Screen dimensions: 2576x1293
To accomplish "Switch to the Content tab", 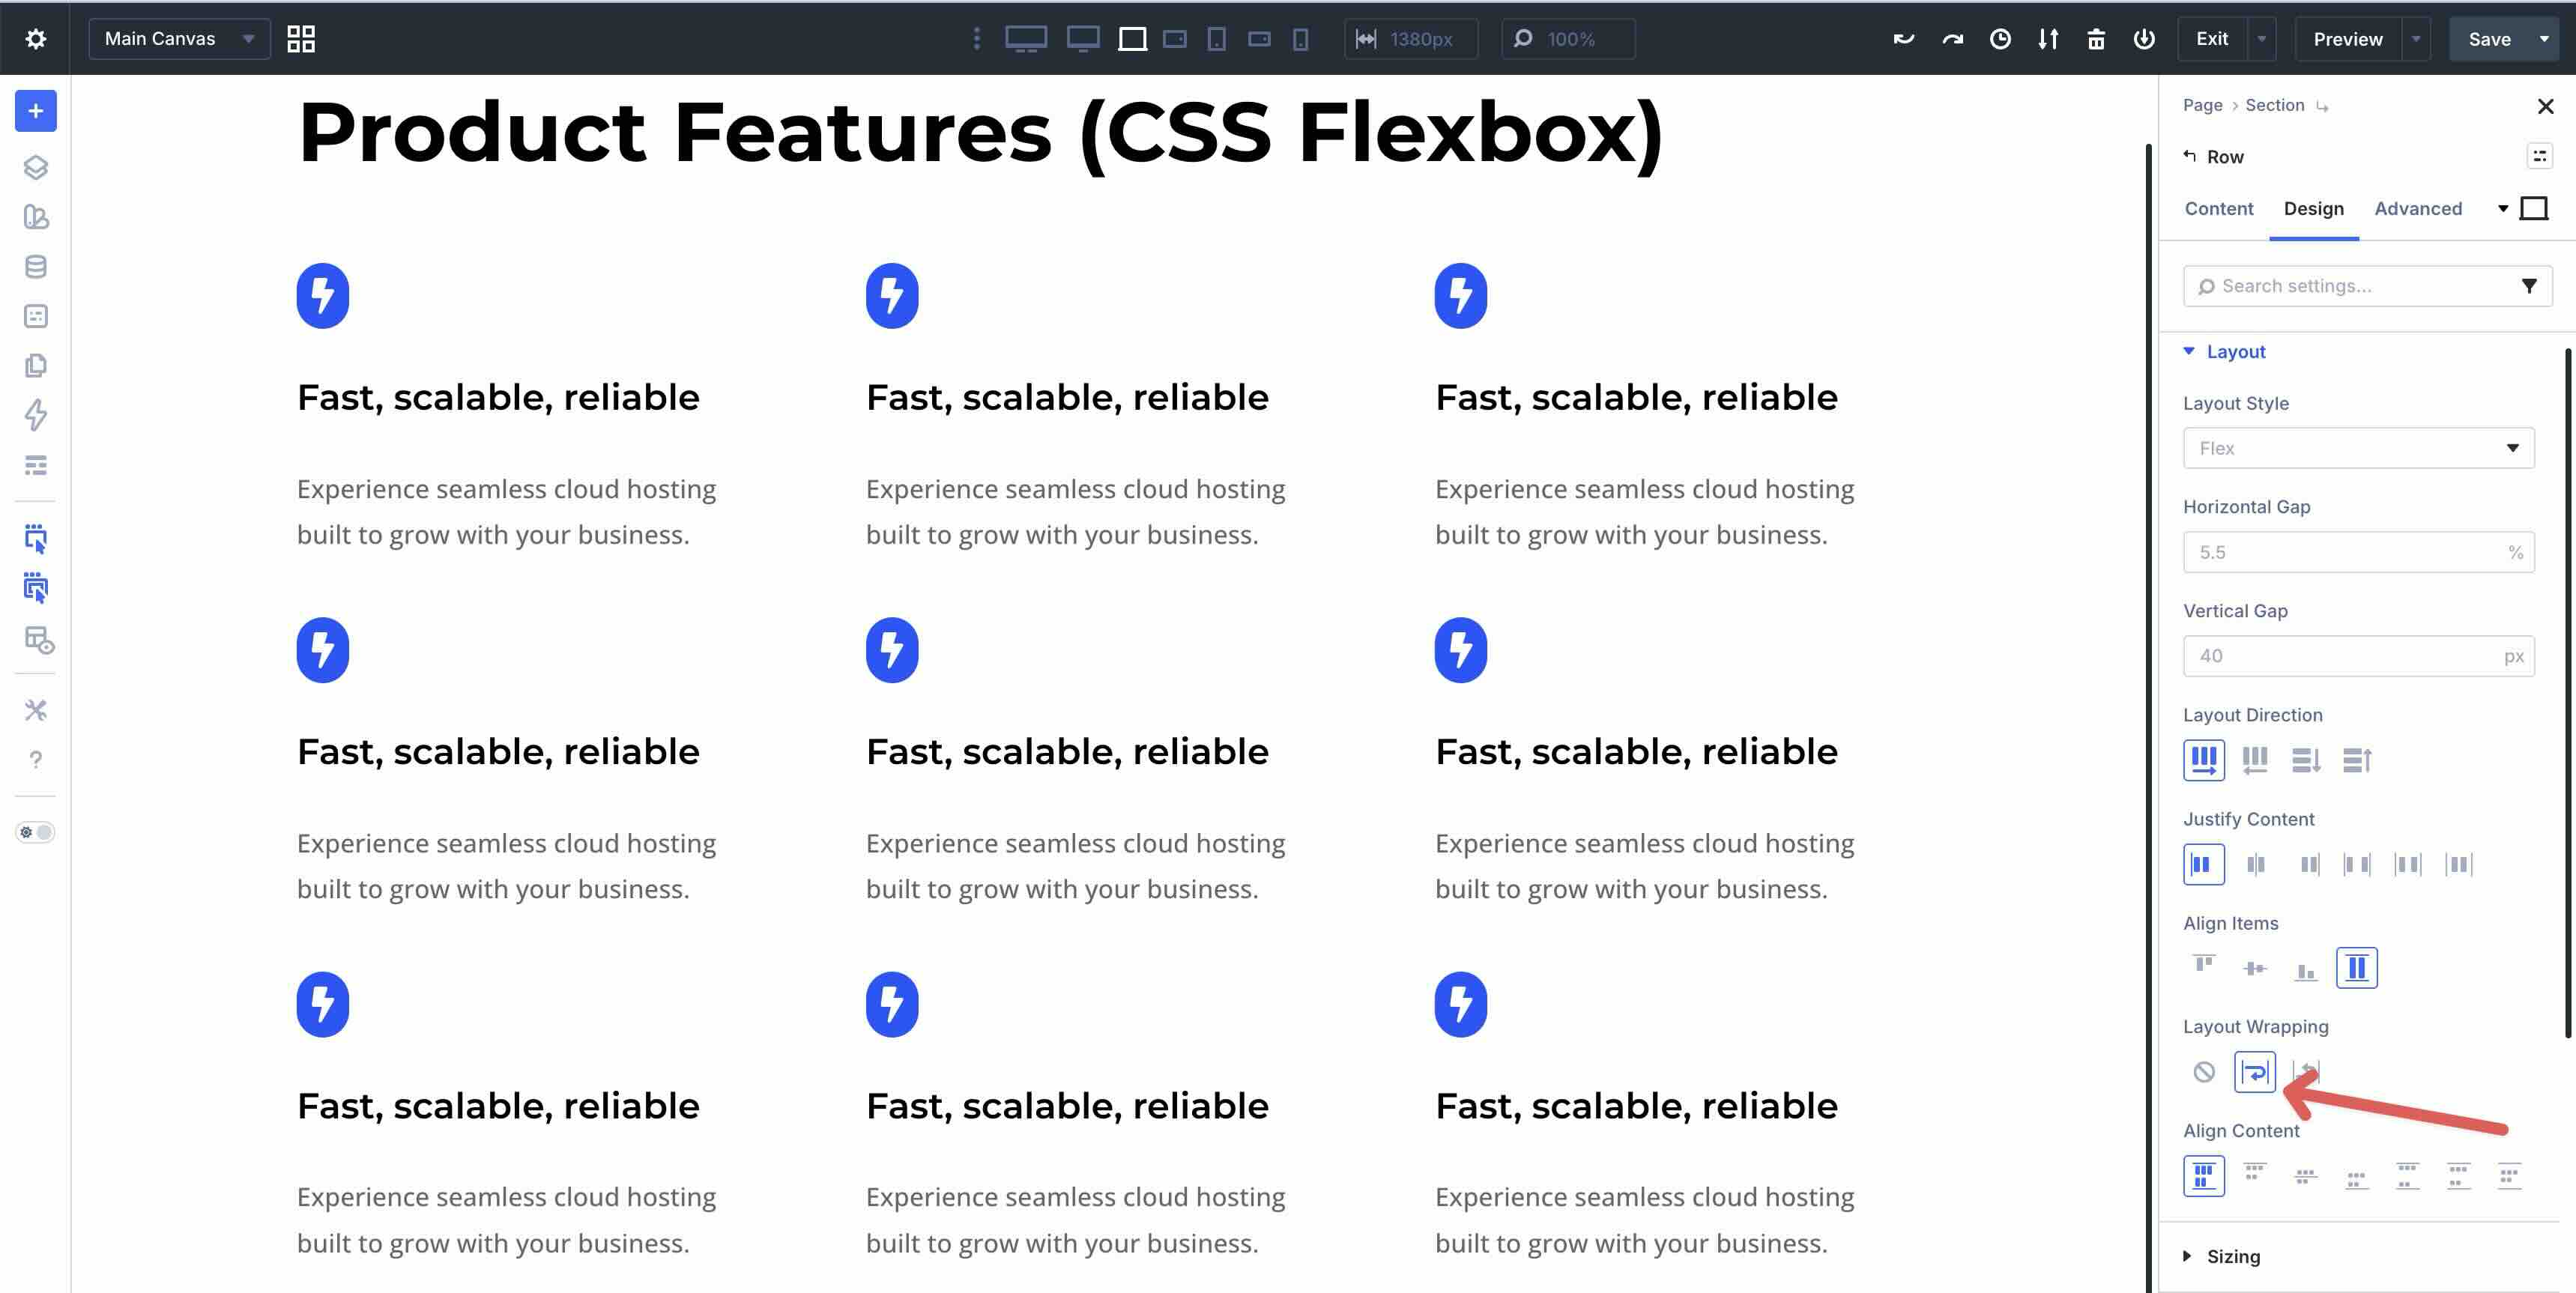I will point(2219,209).
